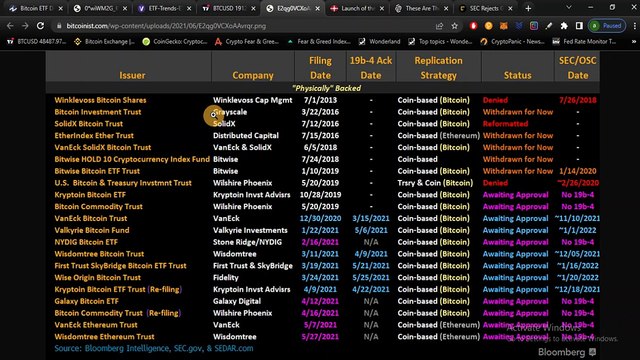The height and width of the screenshot is (360, 640).
Task: Open the Bitcoin Exchange bookmark
Action: pyautogui.click(x=105, y=42)
